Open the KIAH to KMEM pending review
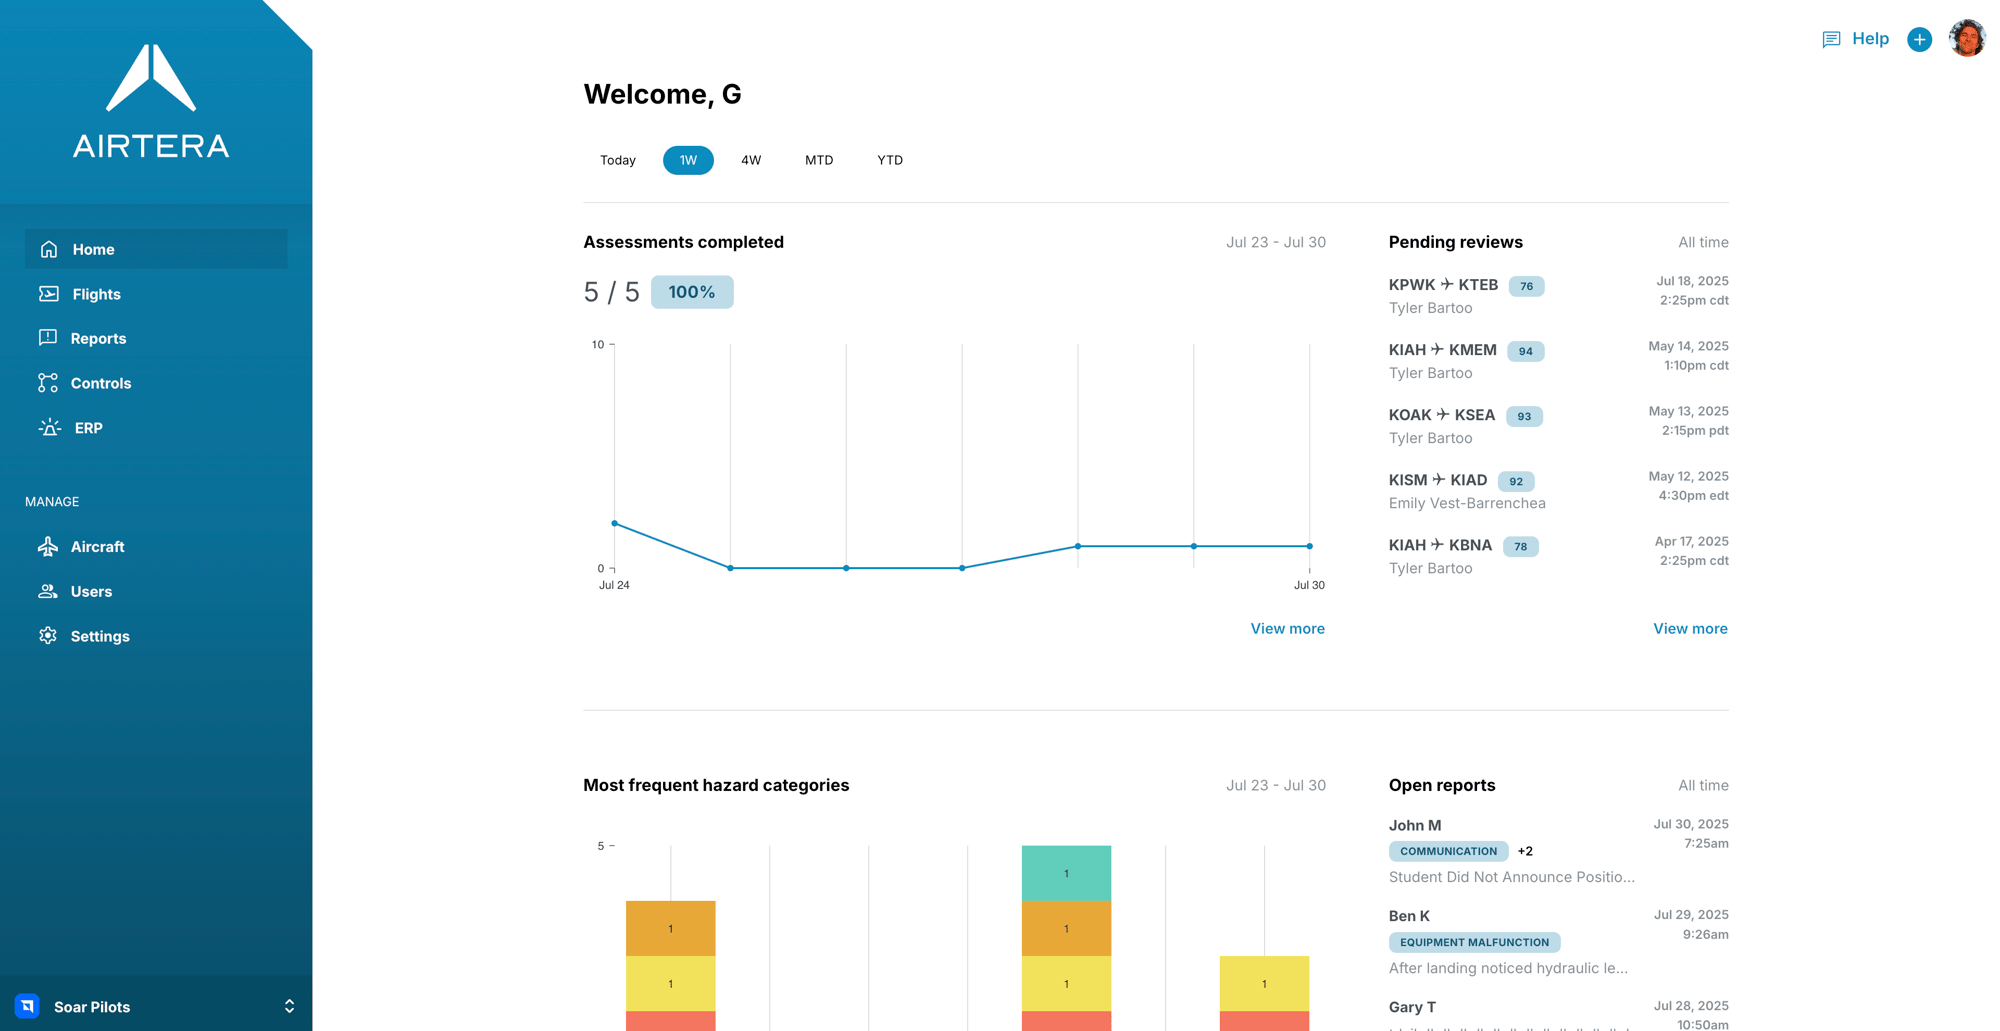Screen dimensions: 2000x1031 pyautogui.click(x=1558, y=360)
